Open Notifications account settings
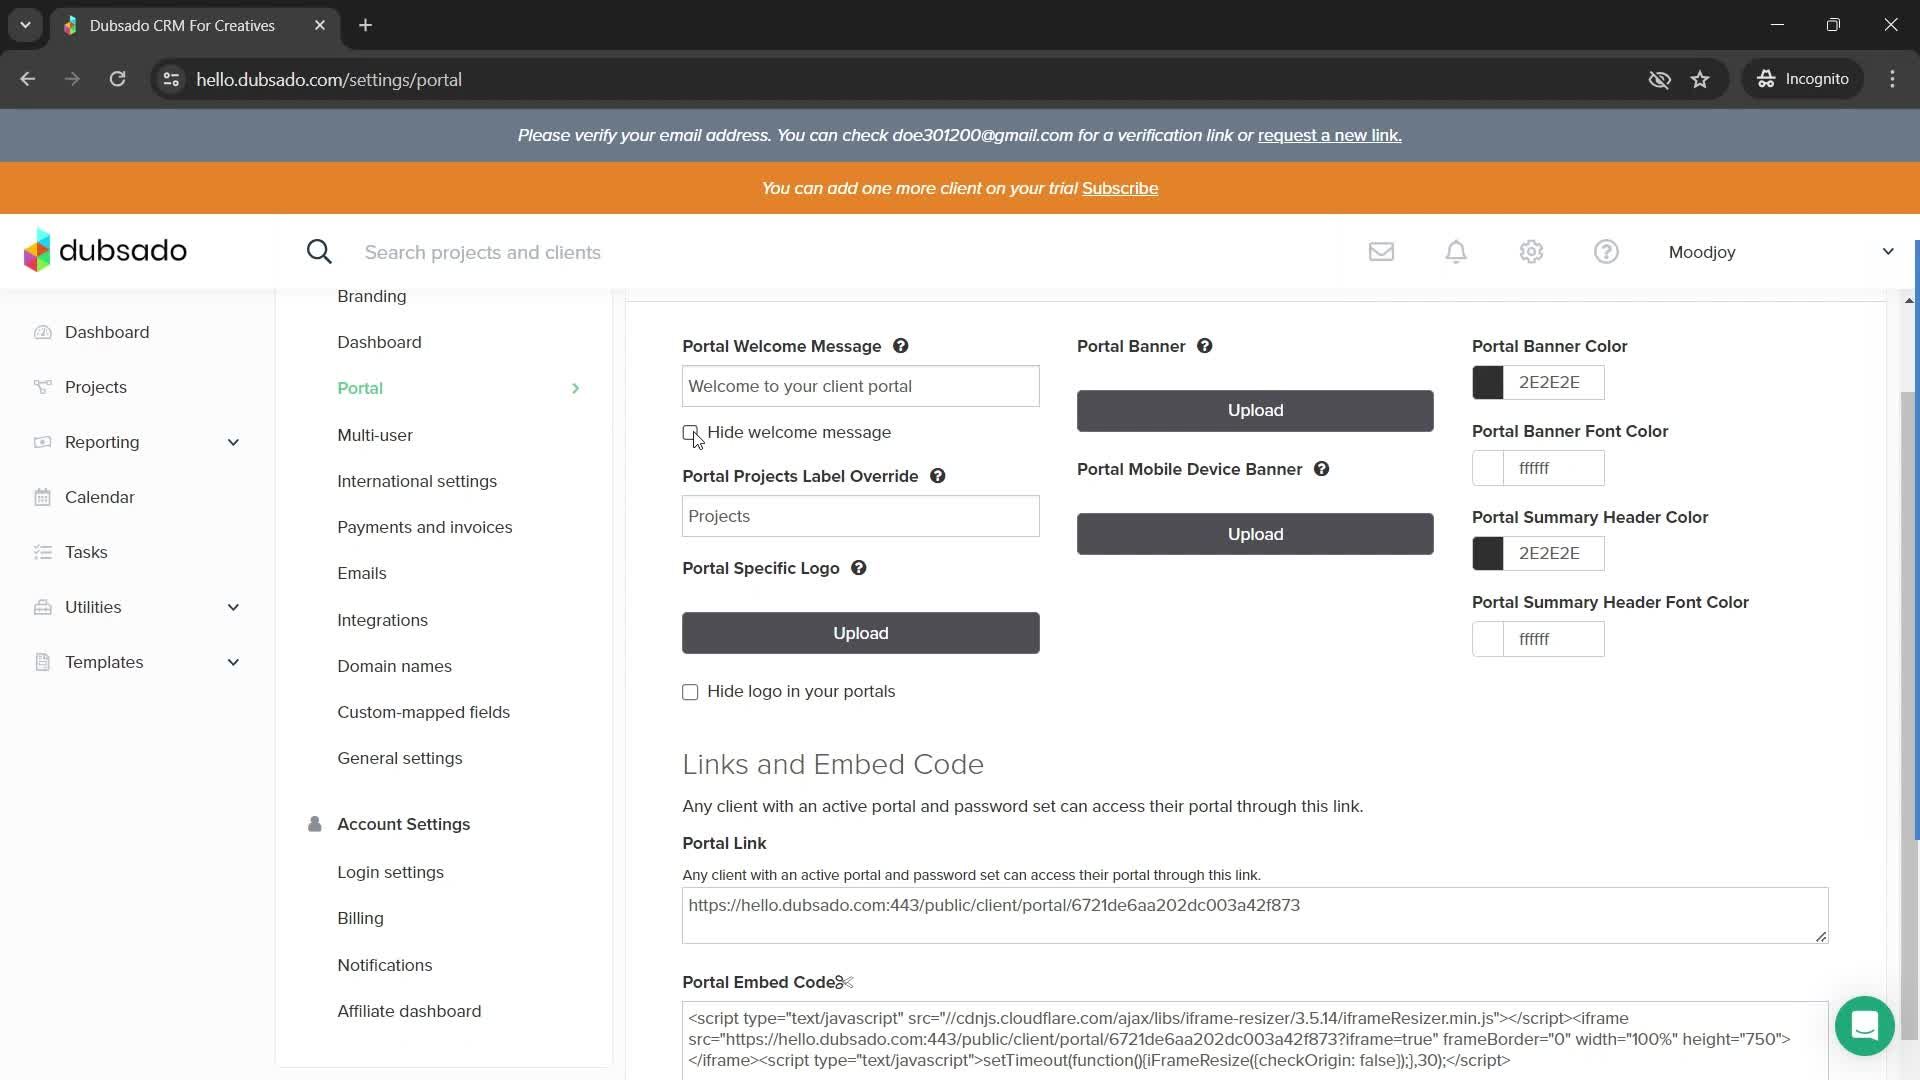Screen dimensions: 1920x1080 pos(385,965)
